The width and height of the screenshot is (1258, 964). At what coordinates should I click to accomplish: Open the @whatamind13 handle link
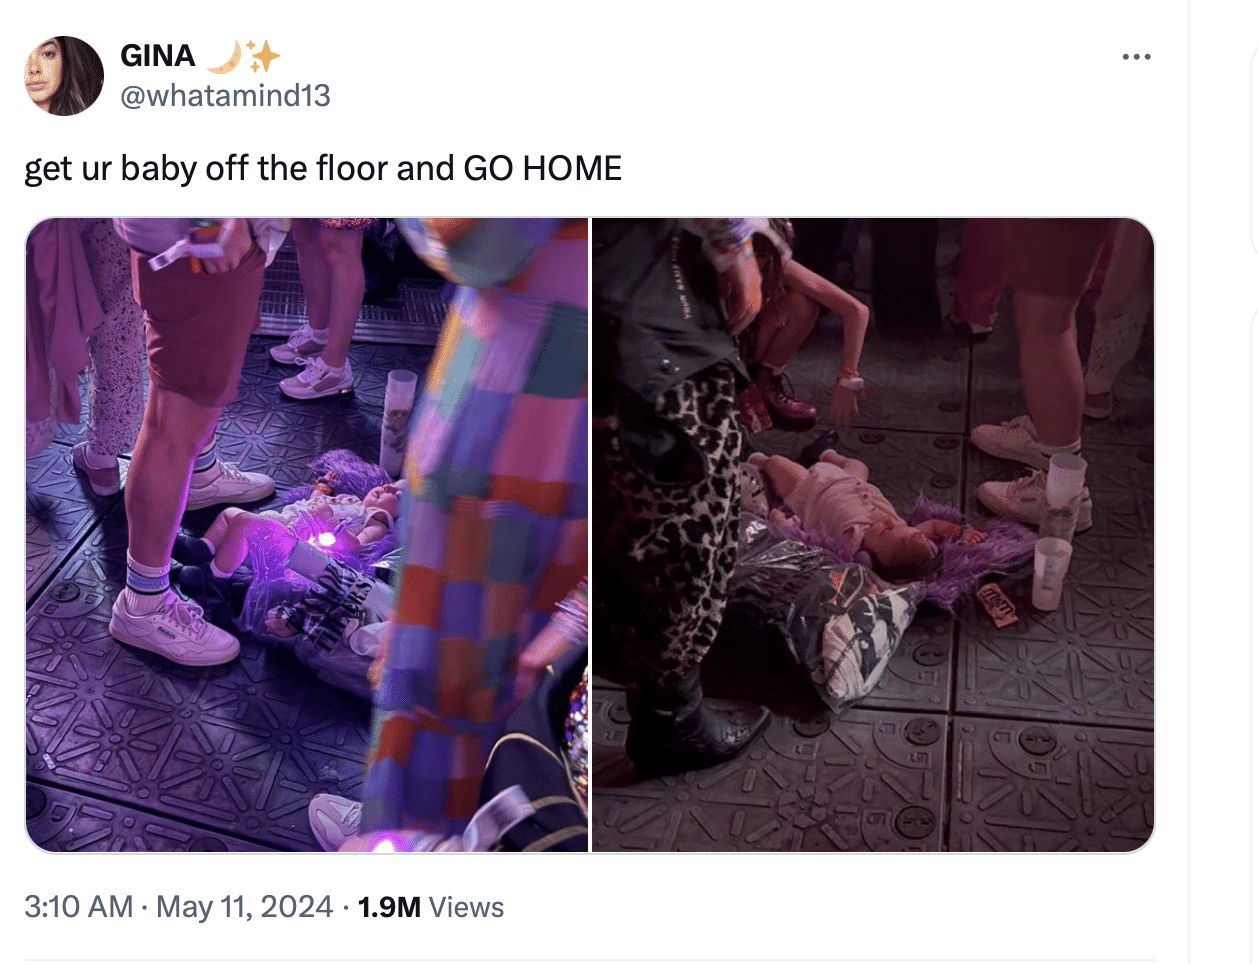[225, 95]
